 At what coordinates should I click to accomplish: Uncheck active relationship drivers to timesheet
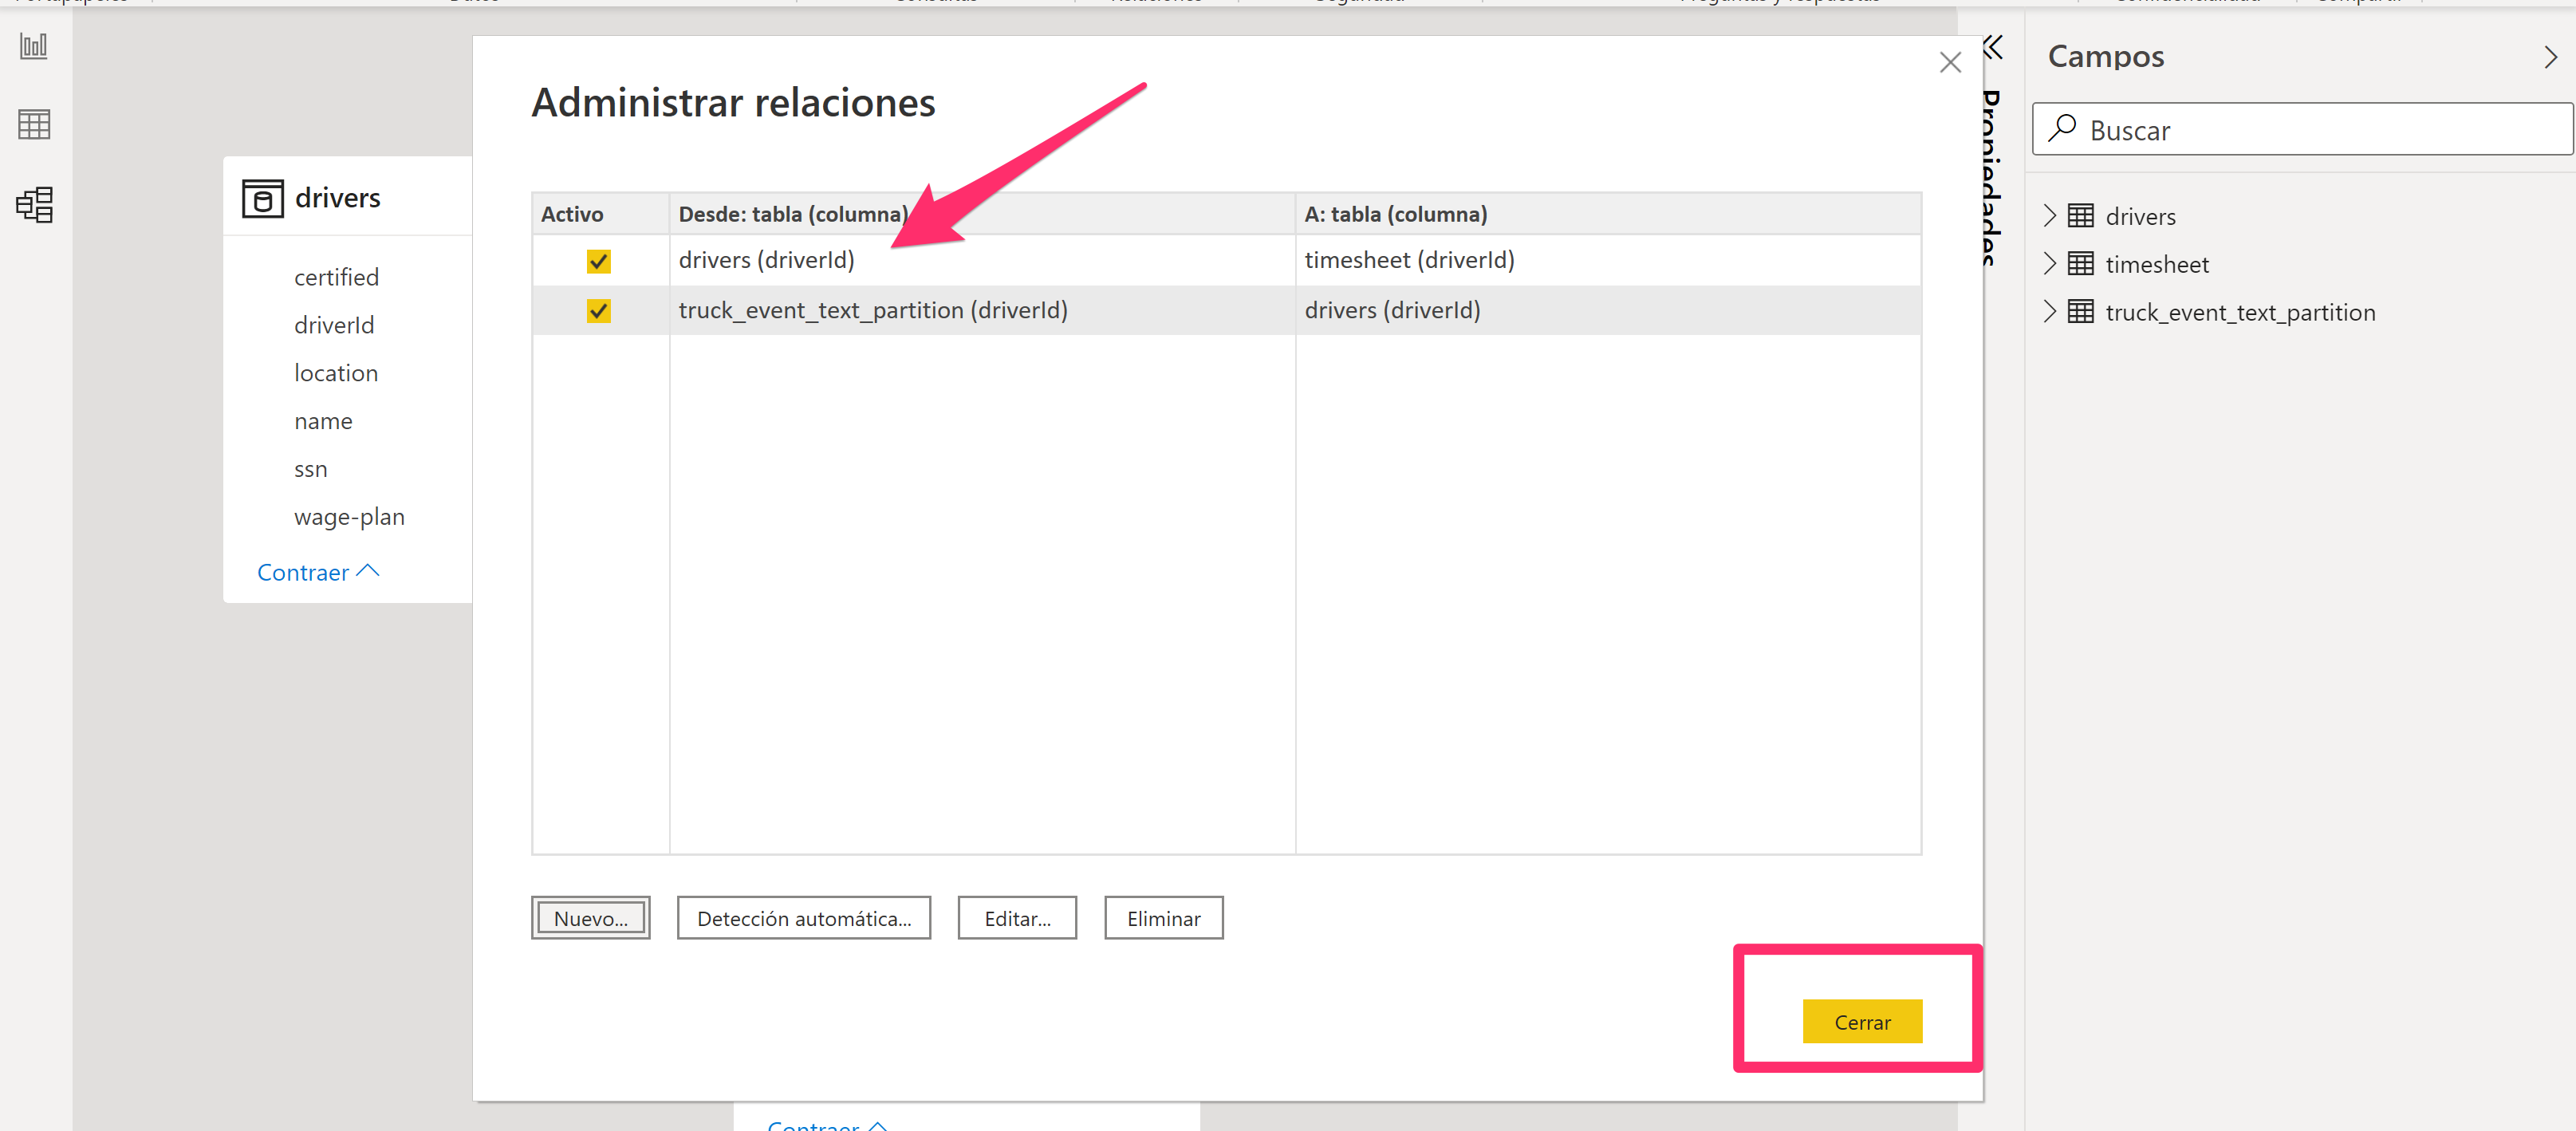tap(598, 261)
